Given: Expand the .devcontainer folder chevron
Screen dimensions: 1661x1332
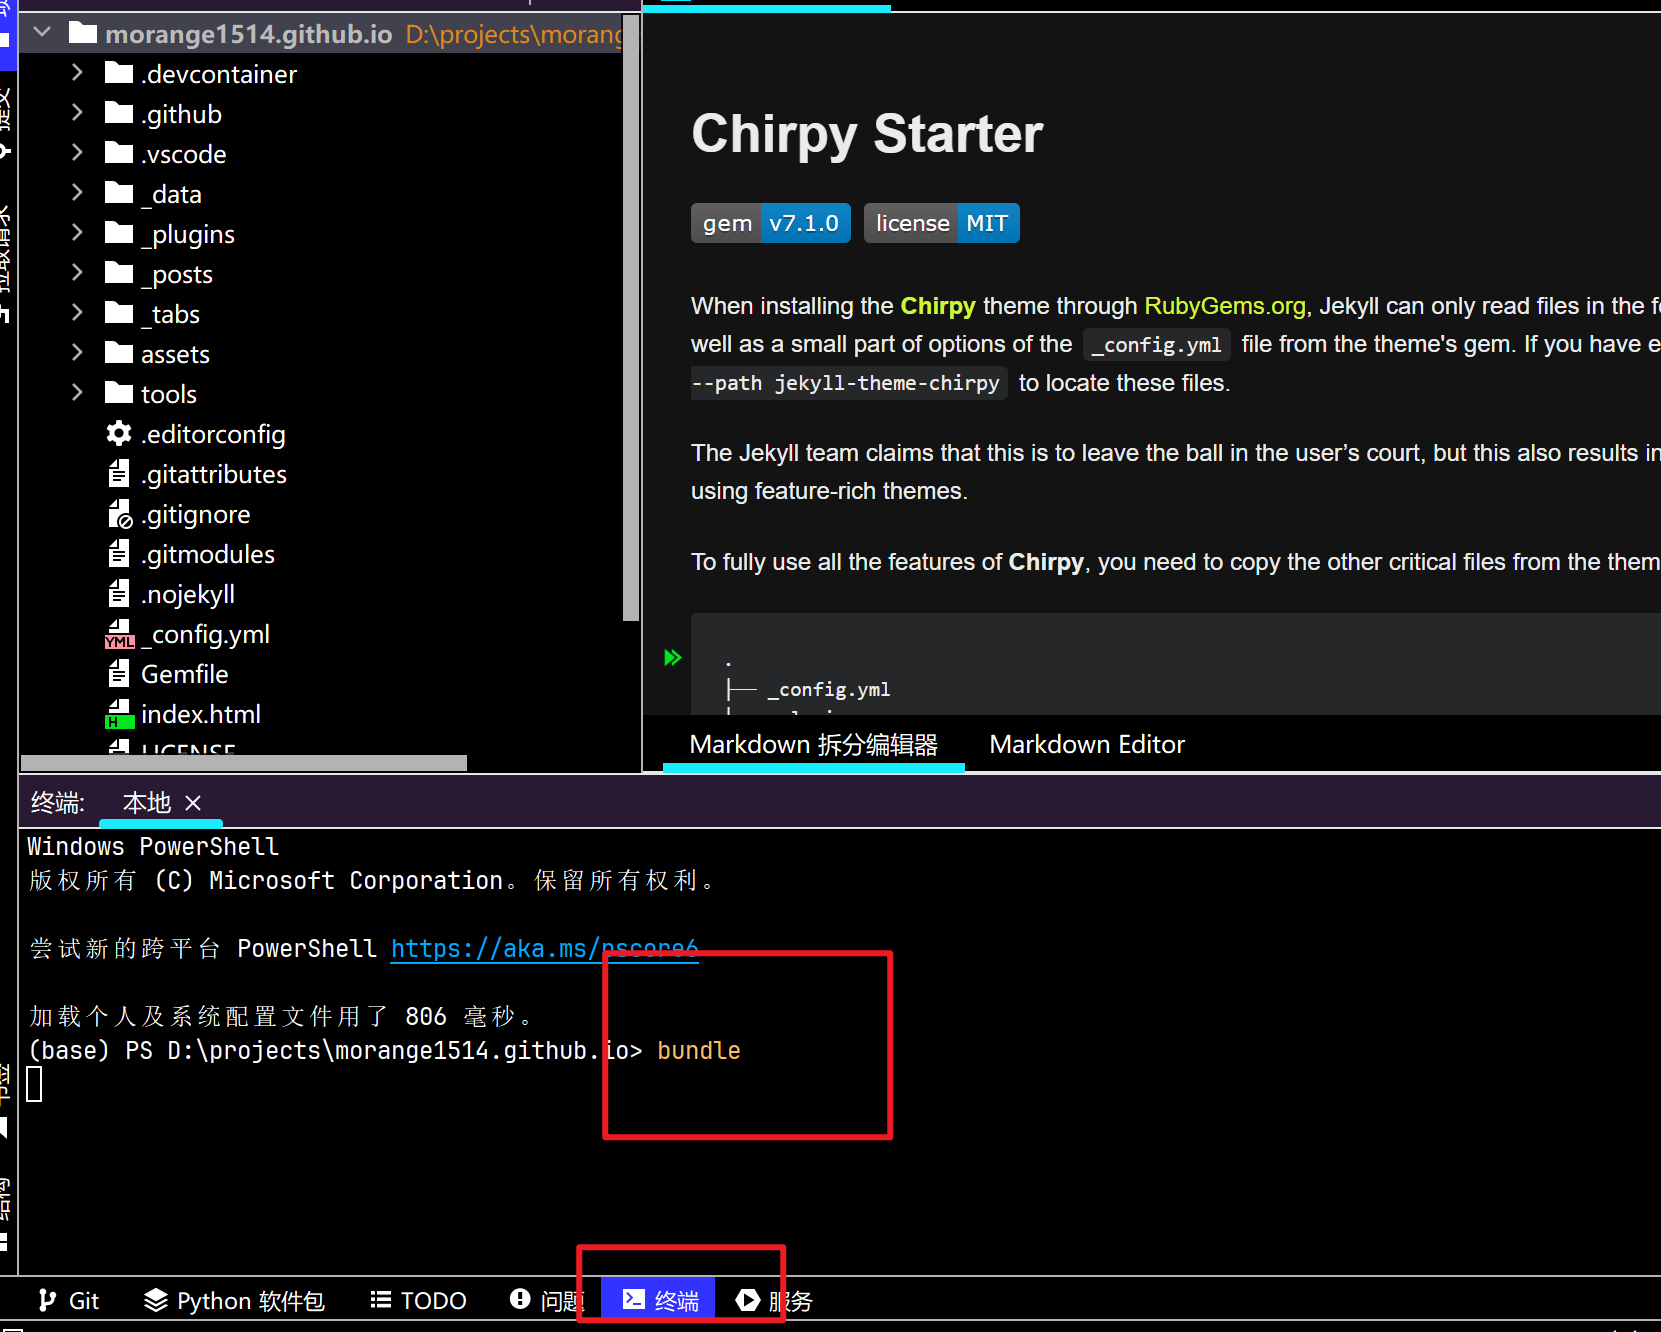Looking at the screenshot, I should pos(77,72).
